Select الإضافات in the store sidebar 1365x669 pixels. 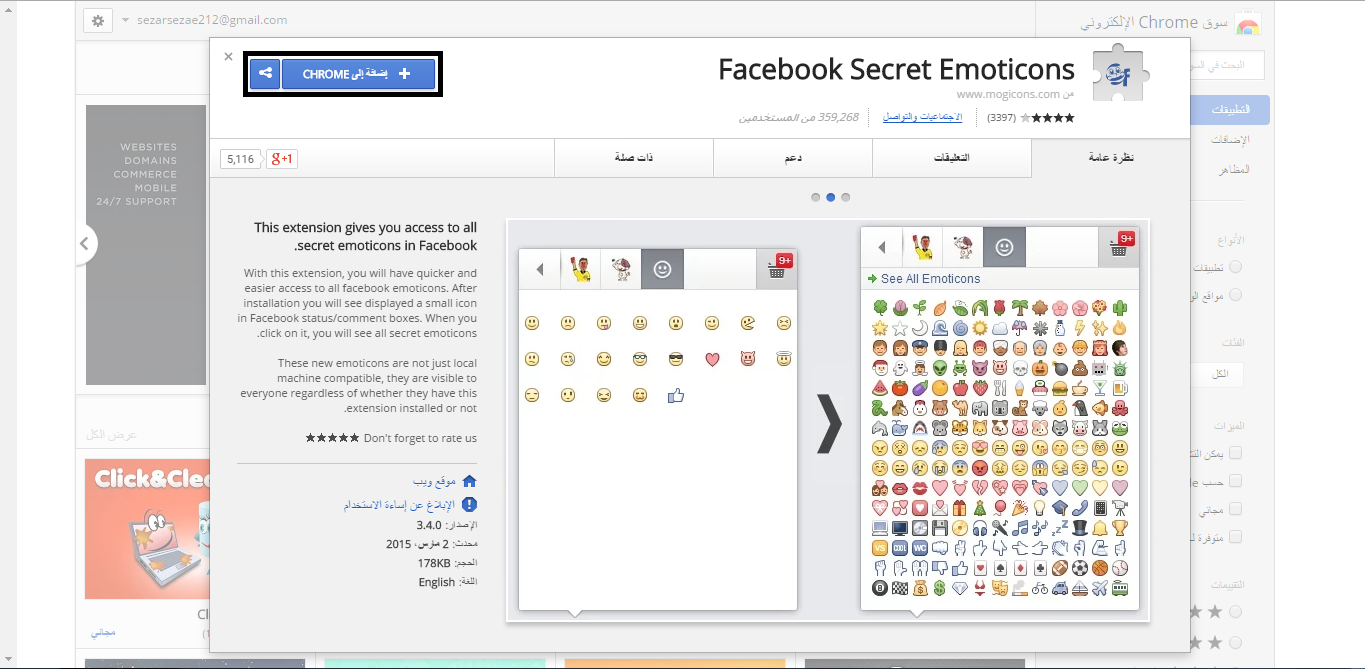click(1231, 140)
